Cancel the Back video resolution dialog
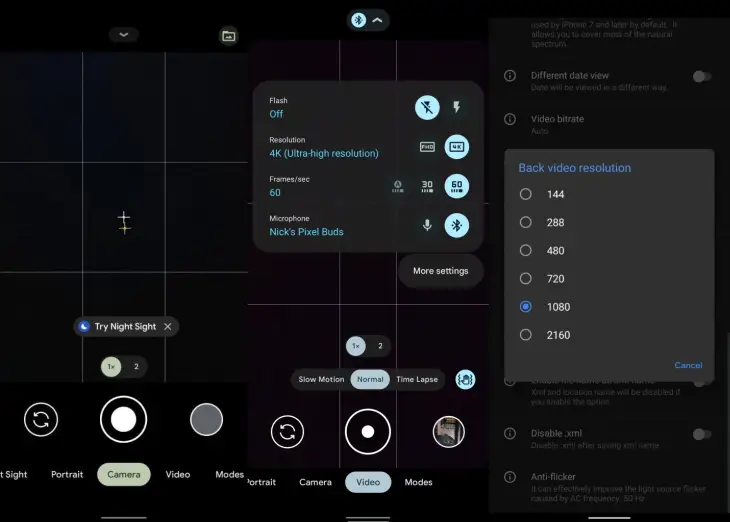The width and height of the screenshot is (730, 522). pos(688,365)
